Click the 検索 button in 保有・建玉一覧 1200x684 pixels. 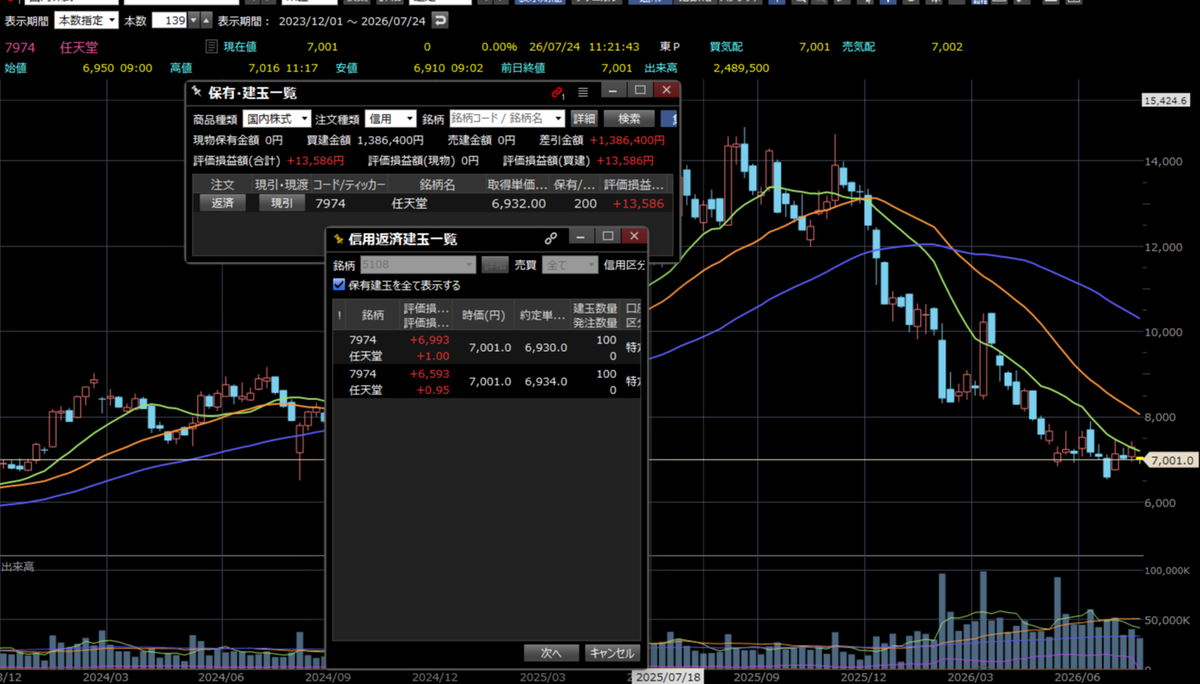(x=629, y=118)
